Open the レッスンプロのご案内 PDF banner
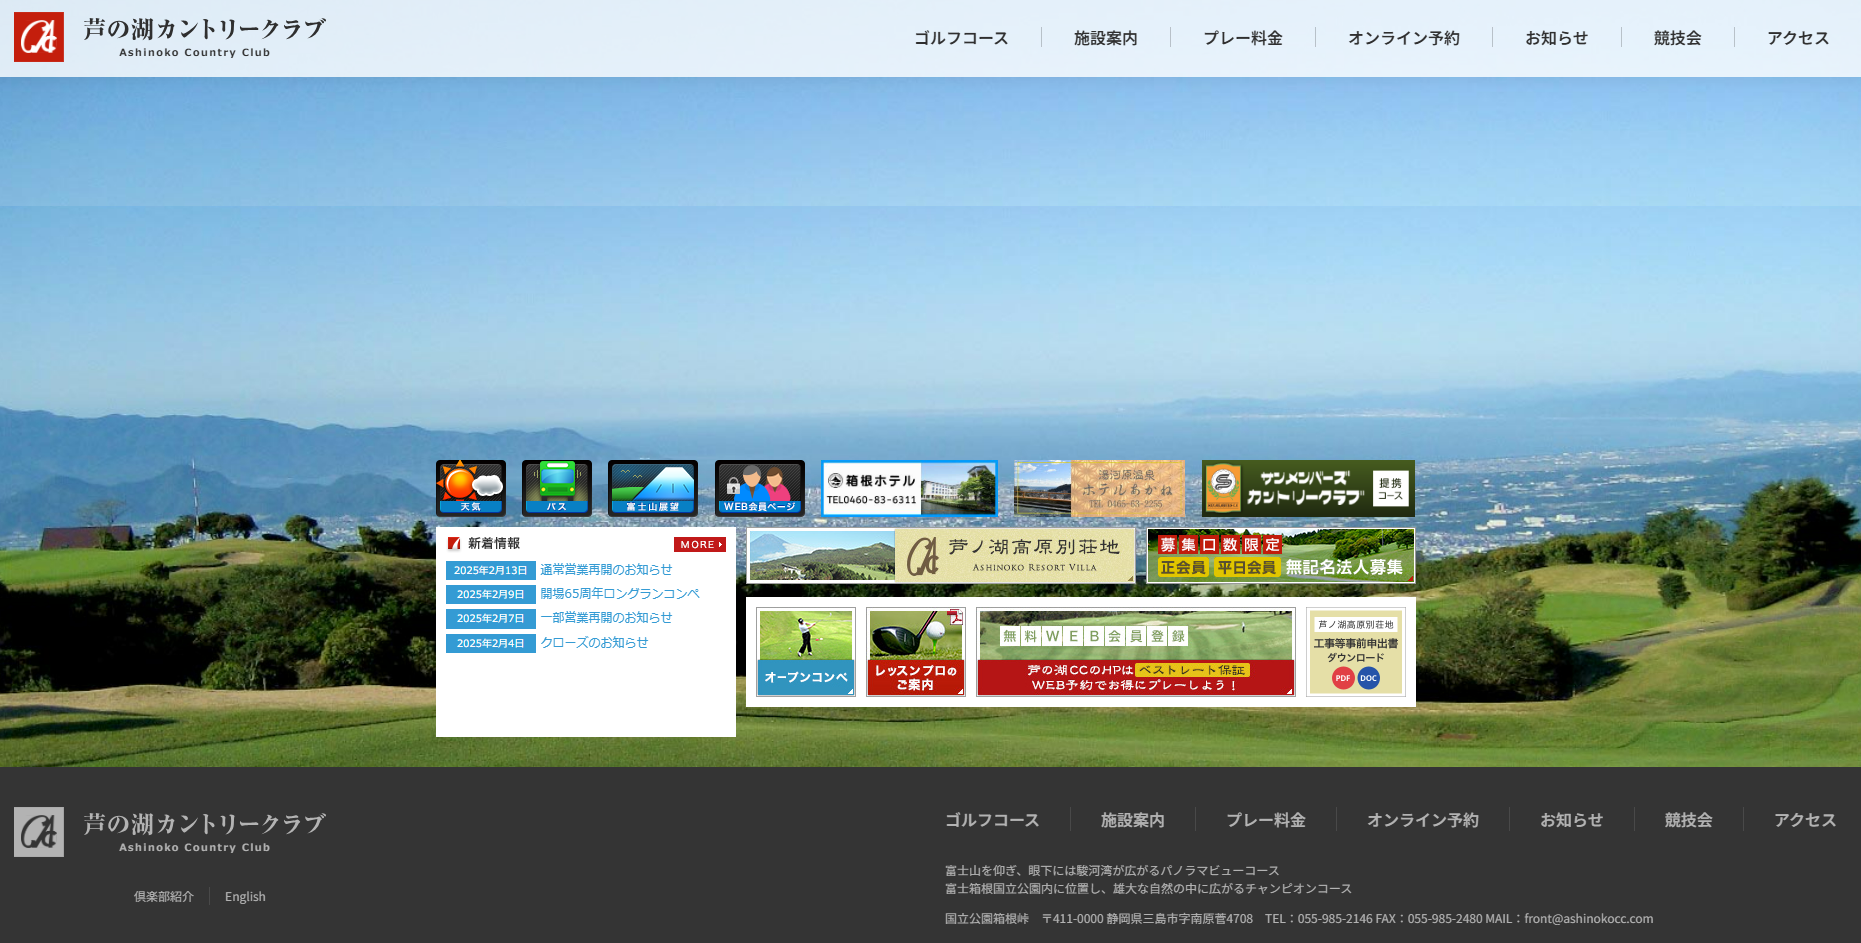This screenshot has height=943, width=1861. point(915,652)
